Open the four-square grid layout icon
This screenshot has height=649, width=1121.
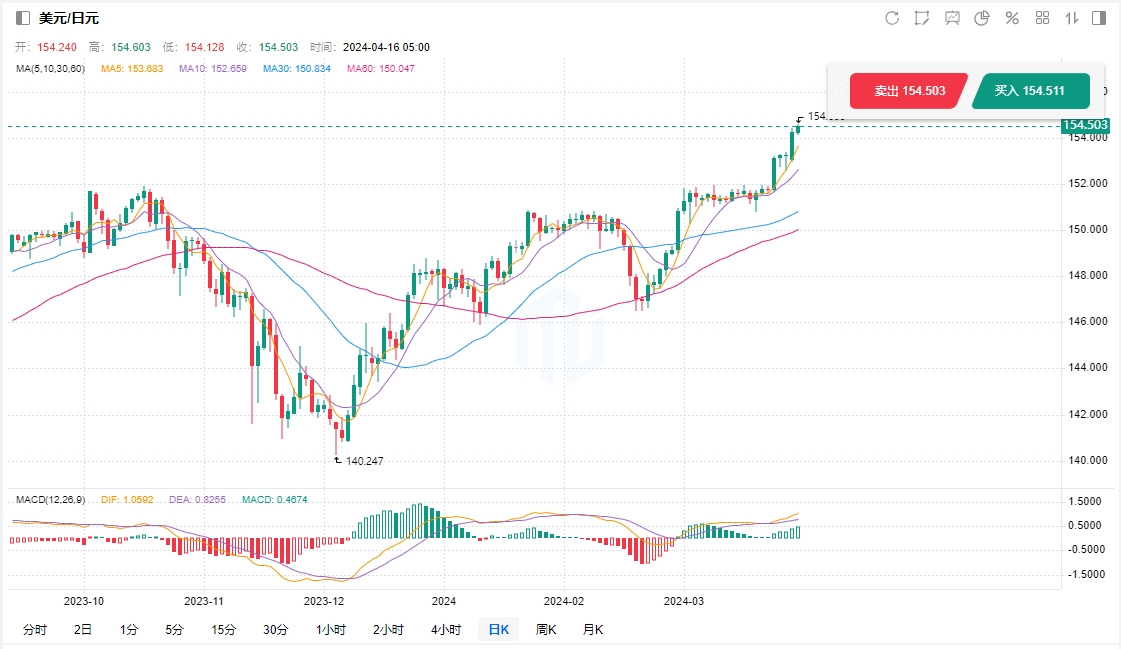[x=1042, y=18]
